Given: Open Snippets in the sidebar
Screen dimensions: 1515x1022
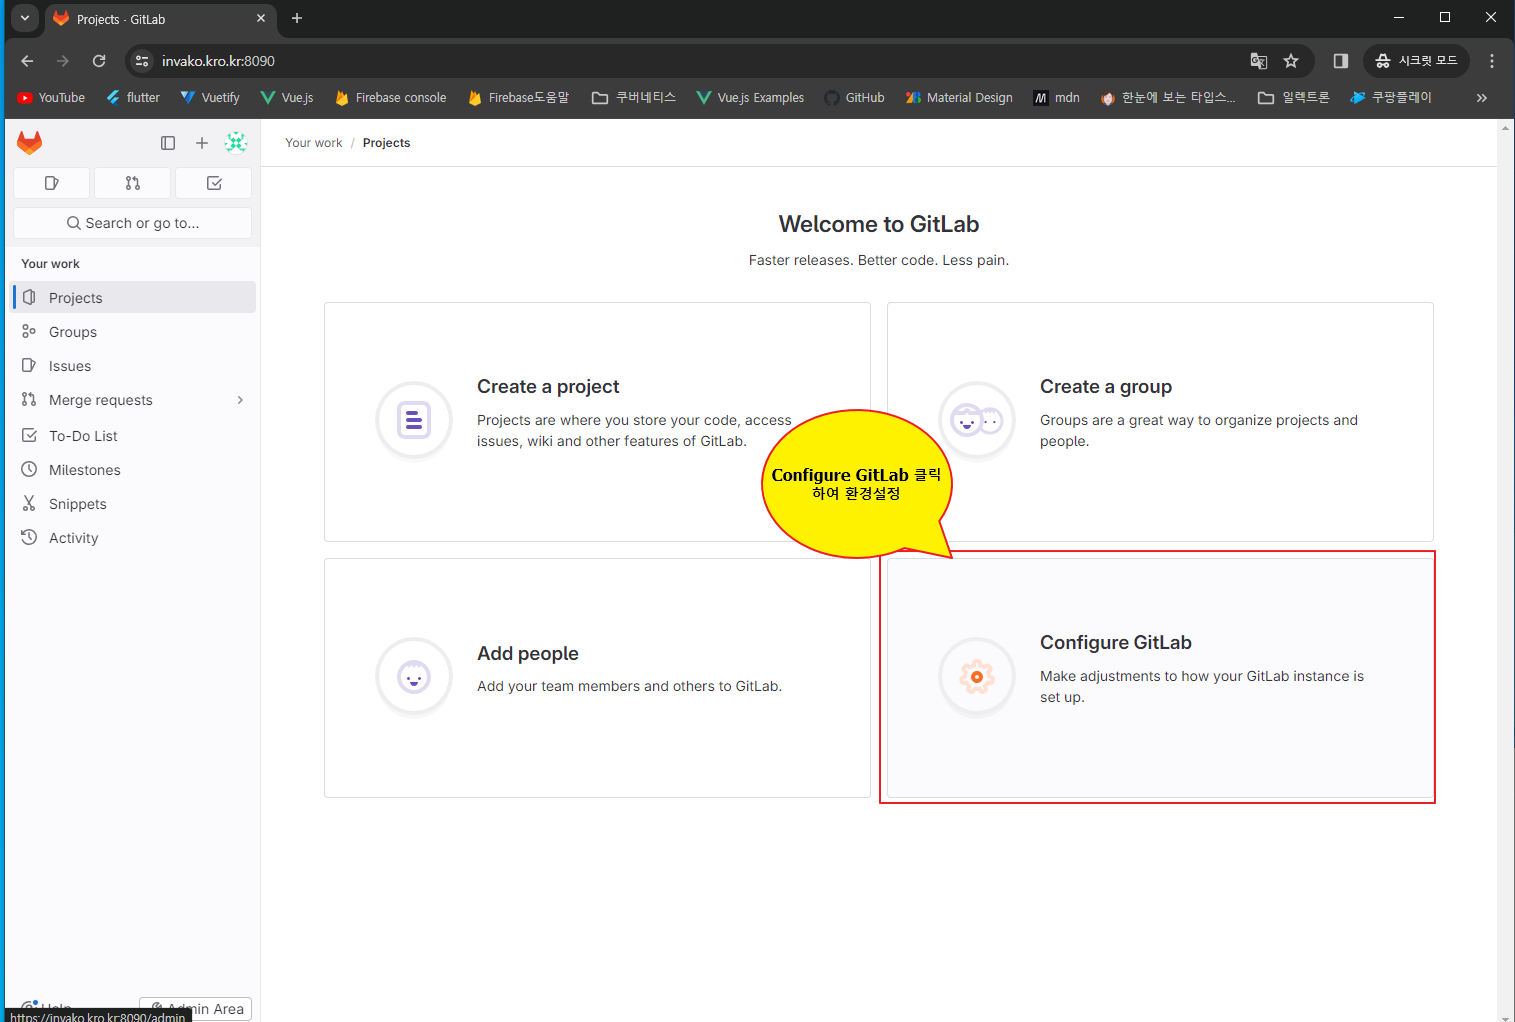Looking at the screenshot, I should tap(134, 504).
